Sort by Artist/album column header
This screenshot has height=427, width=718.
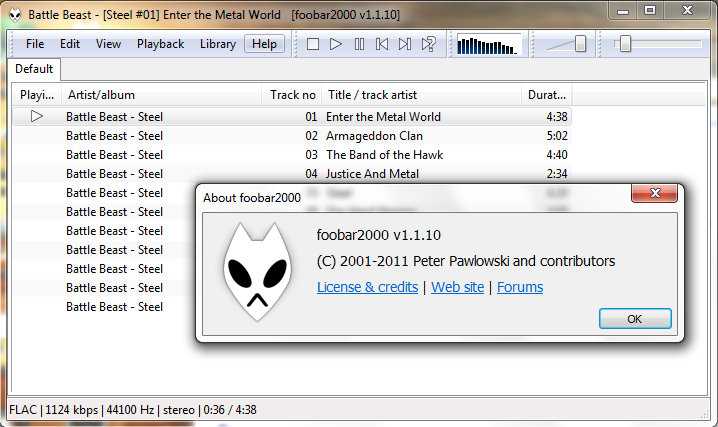(x=162, y=95)
